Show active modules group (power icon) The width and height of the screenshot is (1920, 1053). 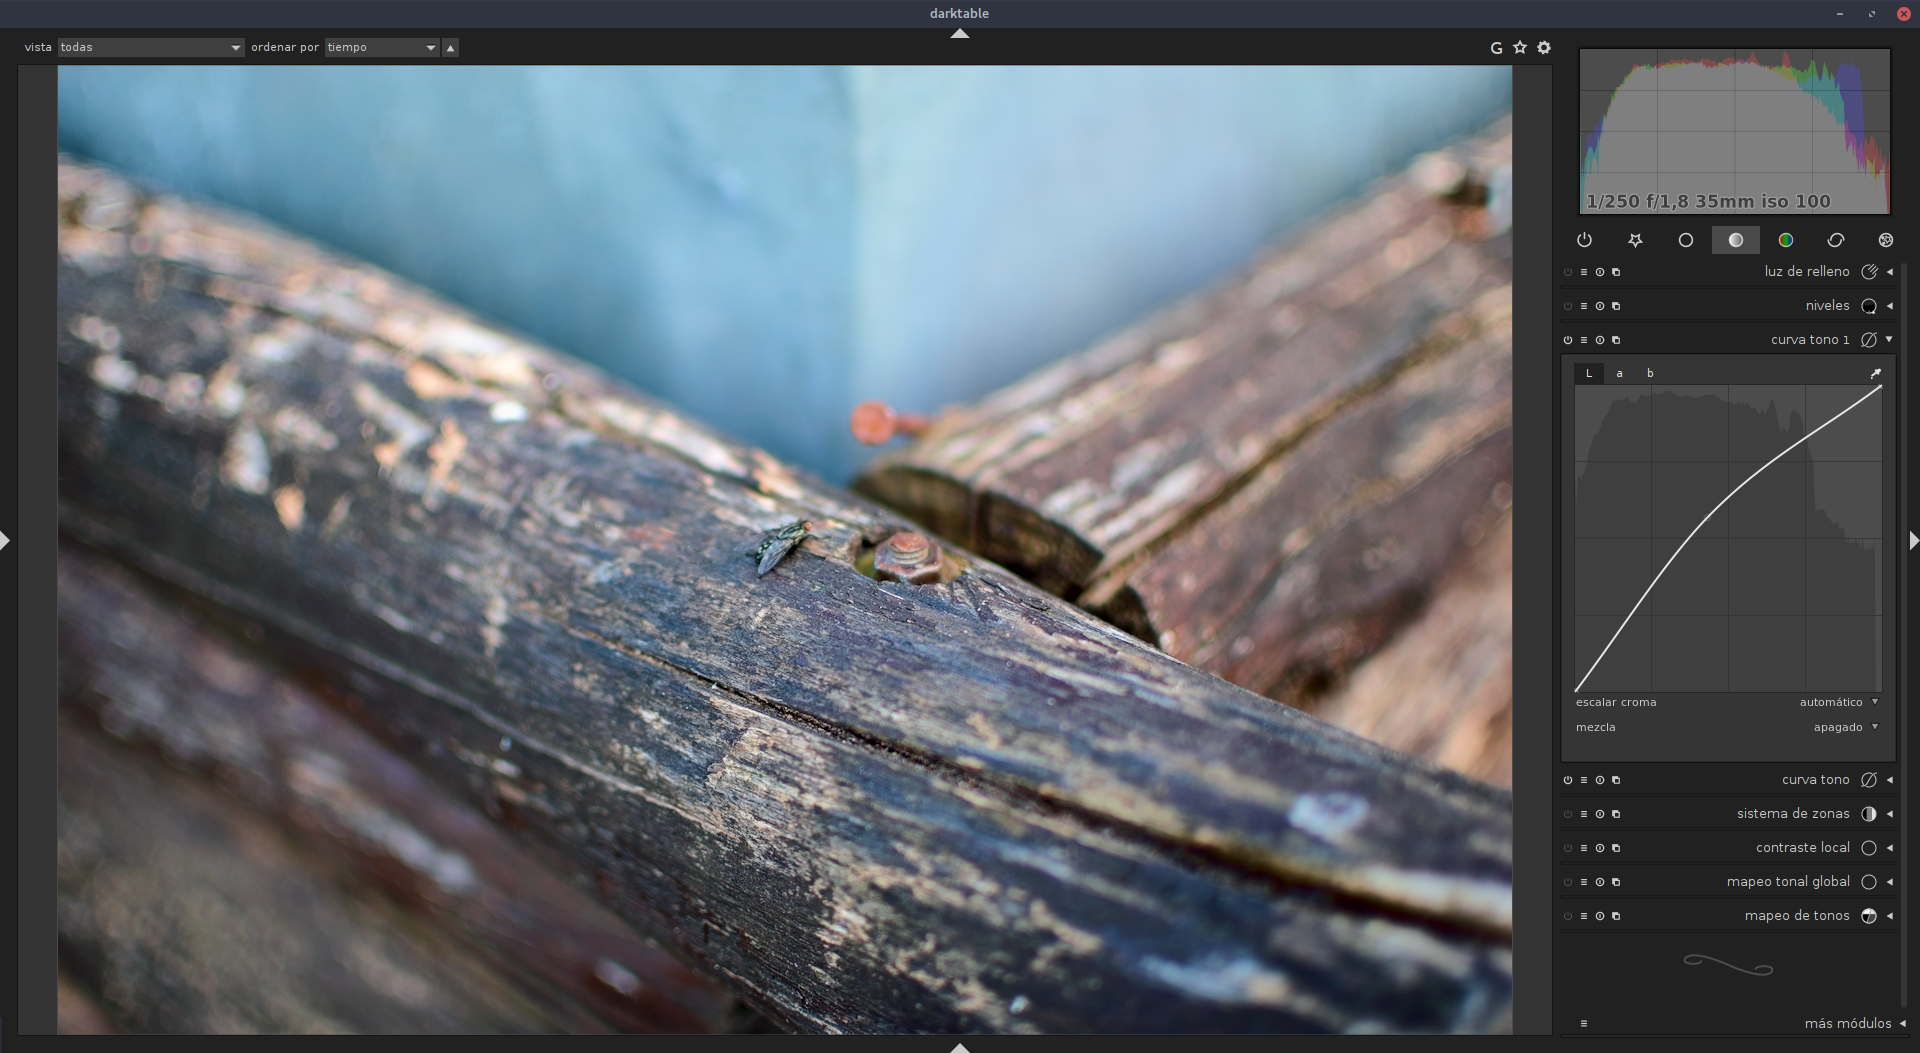(x=1584, y=240)
